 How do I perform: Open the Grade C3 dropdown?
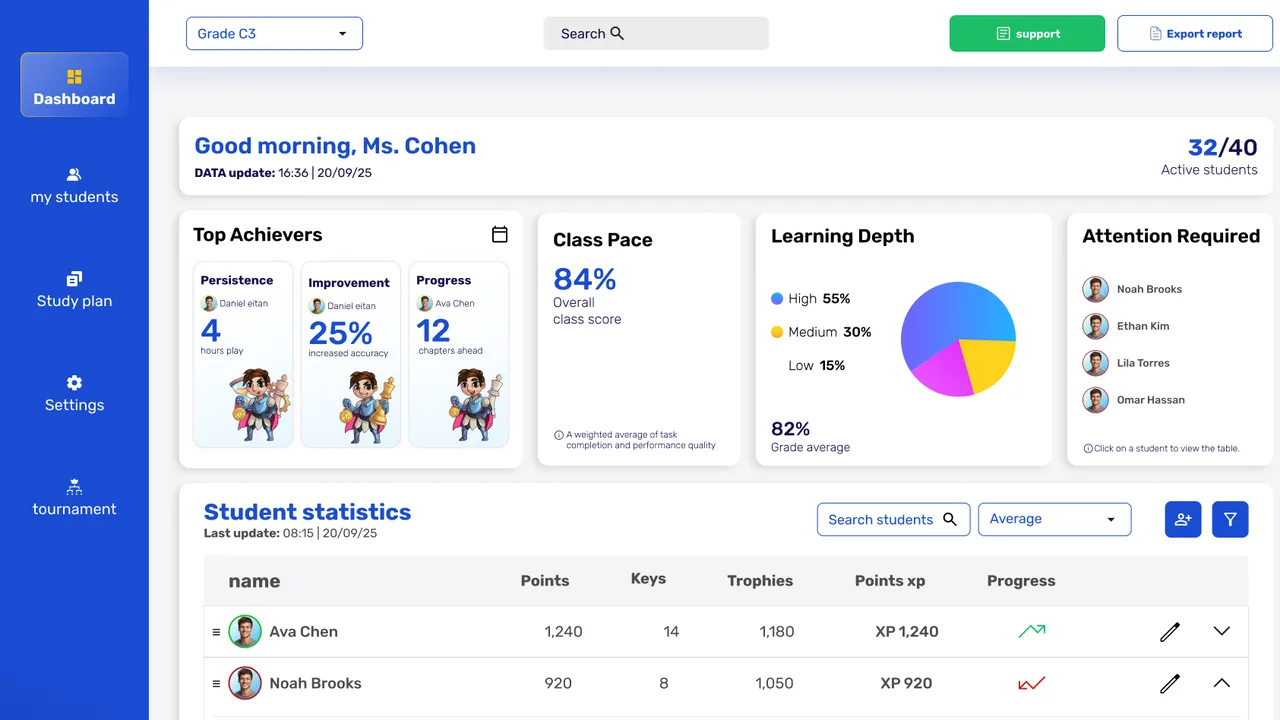click(274, 33)
